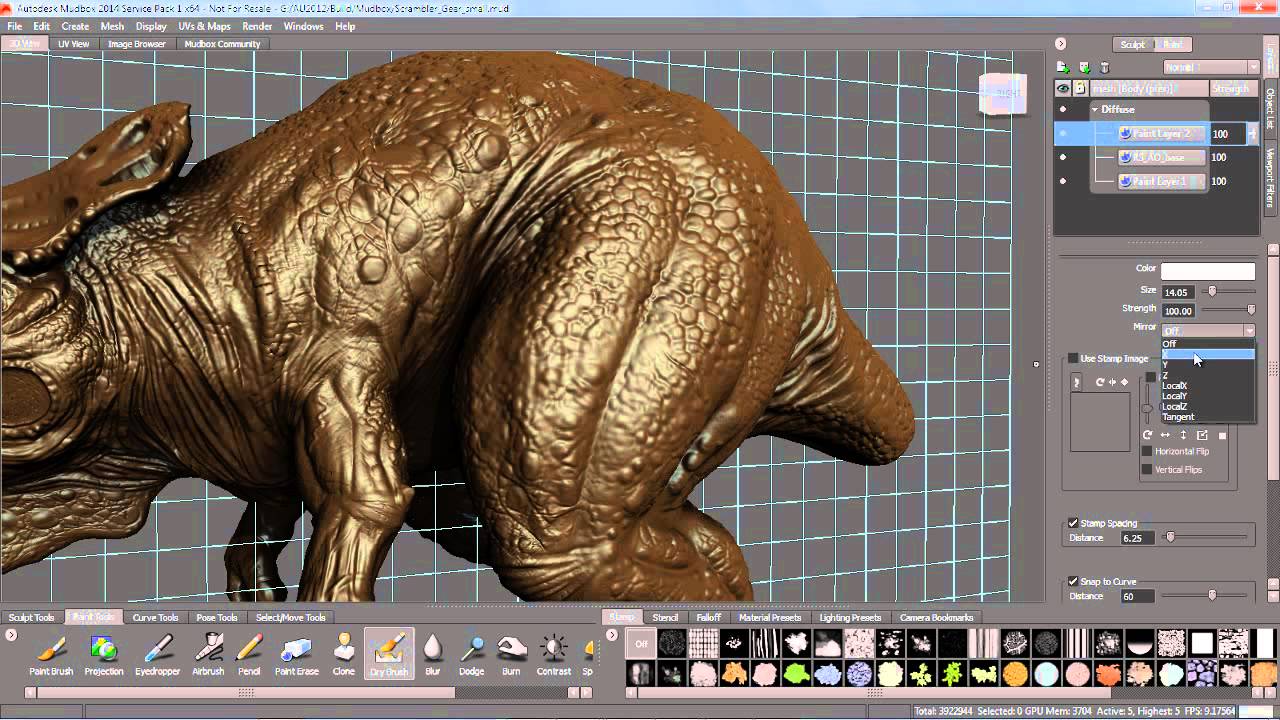
Task: Select the Airbrush tool
Action: click(208, 654)
